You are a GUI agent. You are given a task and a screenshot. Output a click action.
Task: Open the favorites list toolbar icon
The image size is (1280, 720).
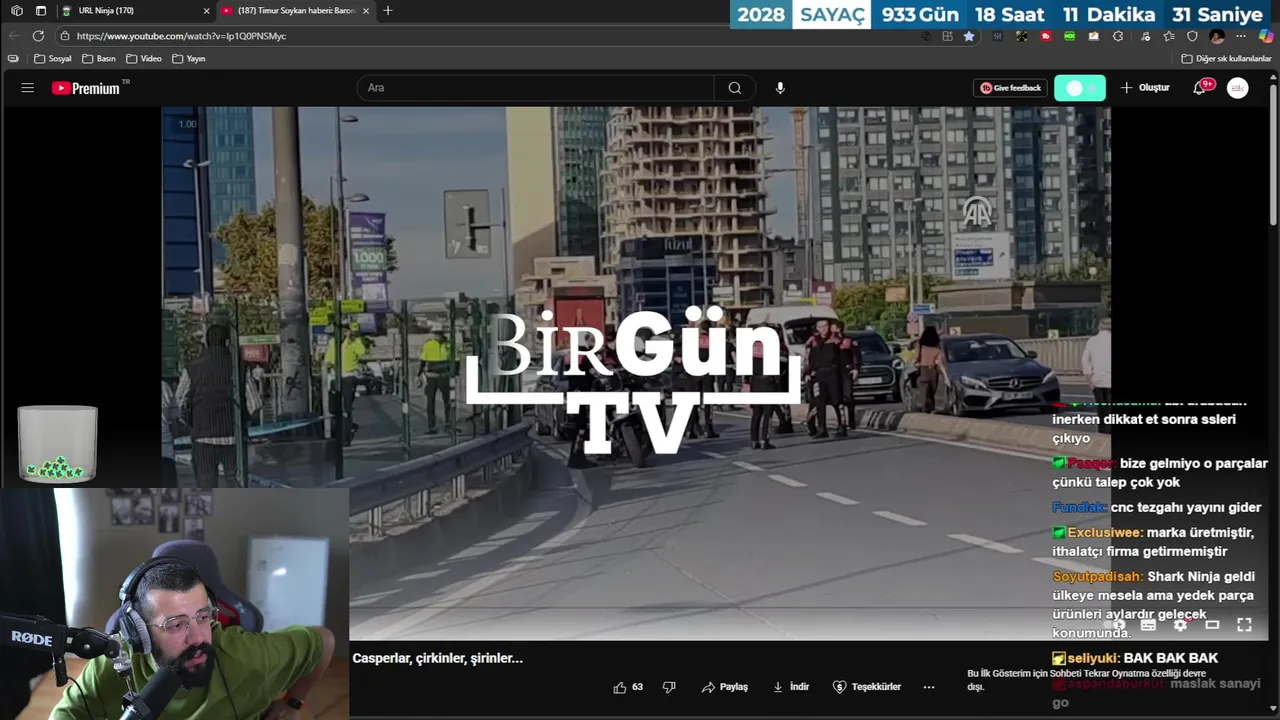click(1168, 36)
